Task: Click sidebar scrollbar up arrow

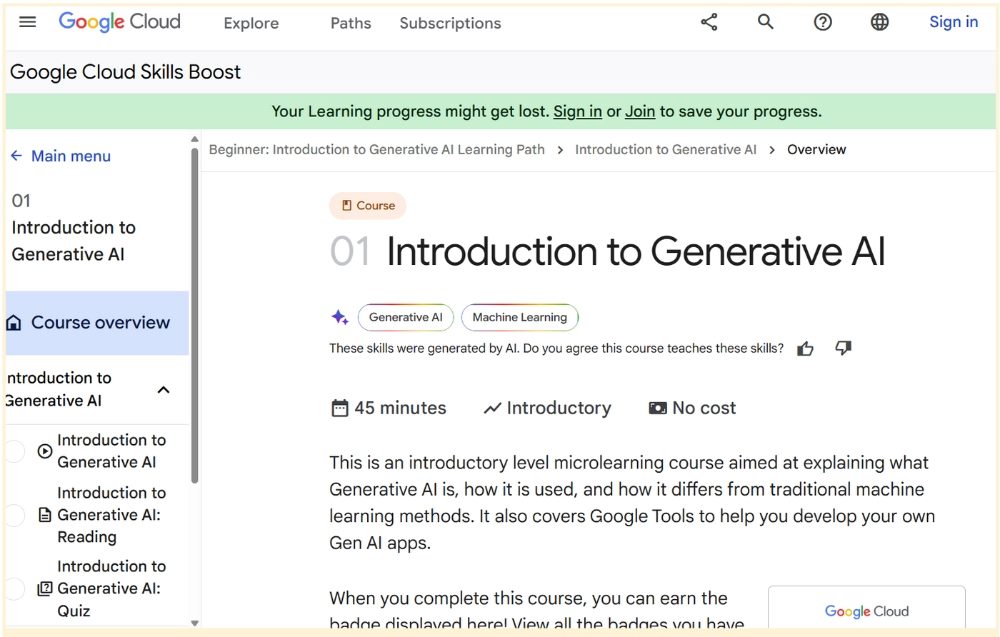Action: point(195,139)
